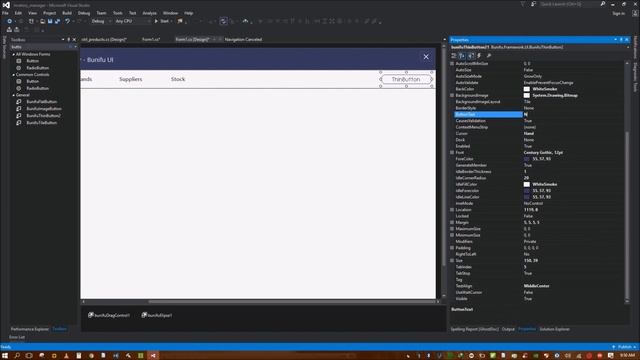Screen dimensions: 640x360
Task: Click the Save All toolbar icon
Action: (x=57, y=21)
